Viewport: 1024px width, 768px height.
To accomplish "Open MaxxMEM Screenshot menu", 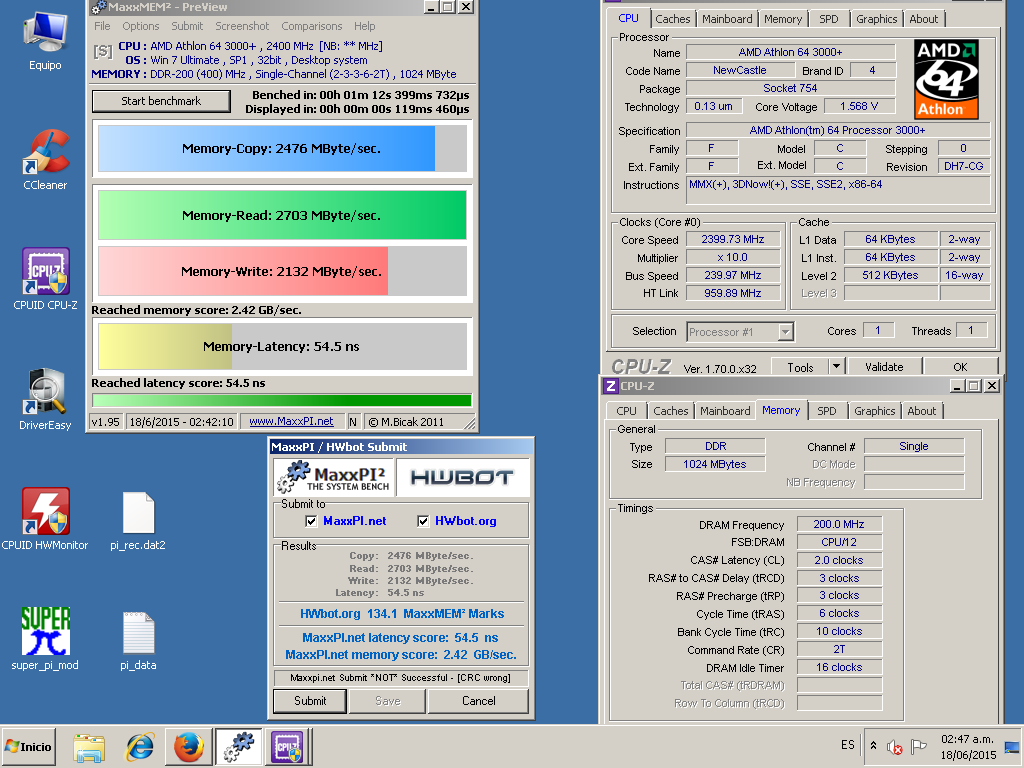I will 242,26.
